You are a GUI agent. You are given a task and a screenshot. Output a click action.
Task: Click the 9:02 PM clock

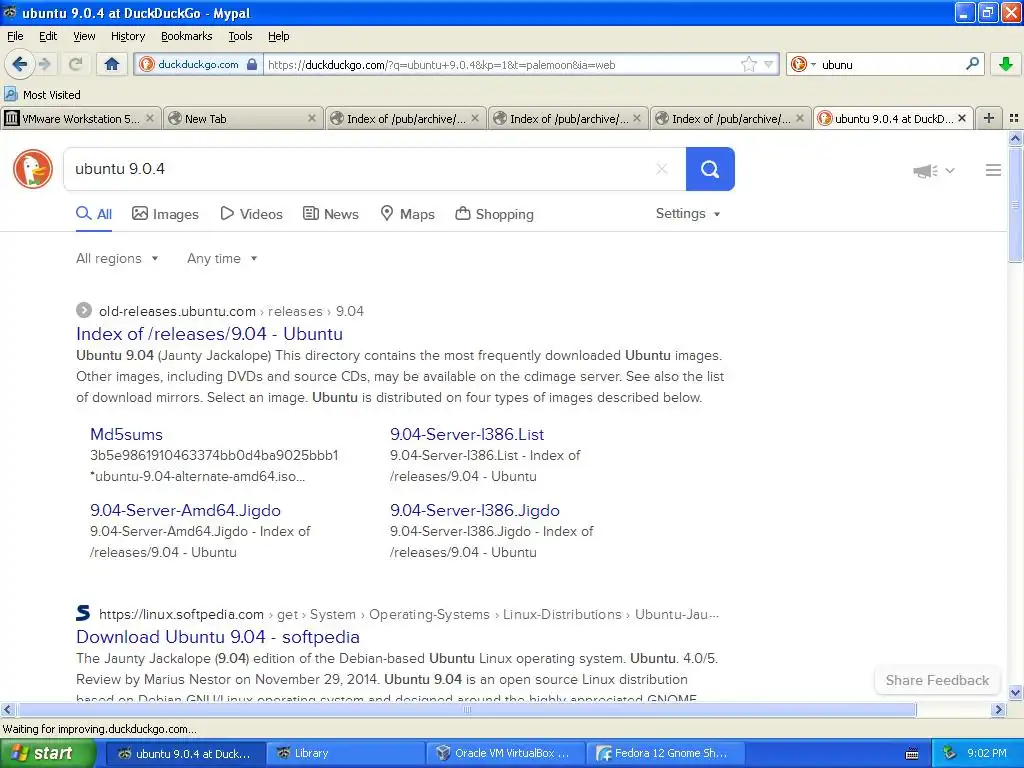[x=987, y=753]
